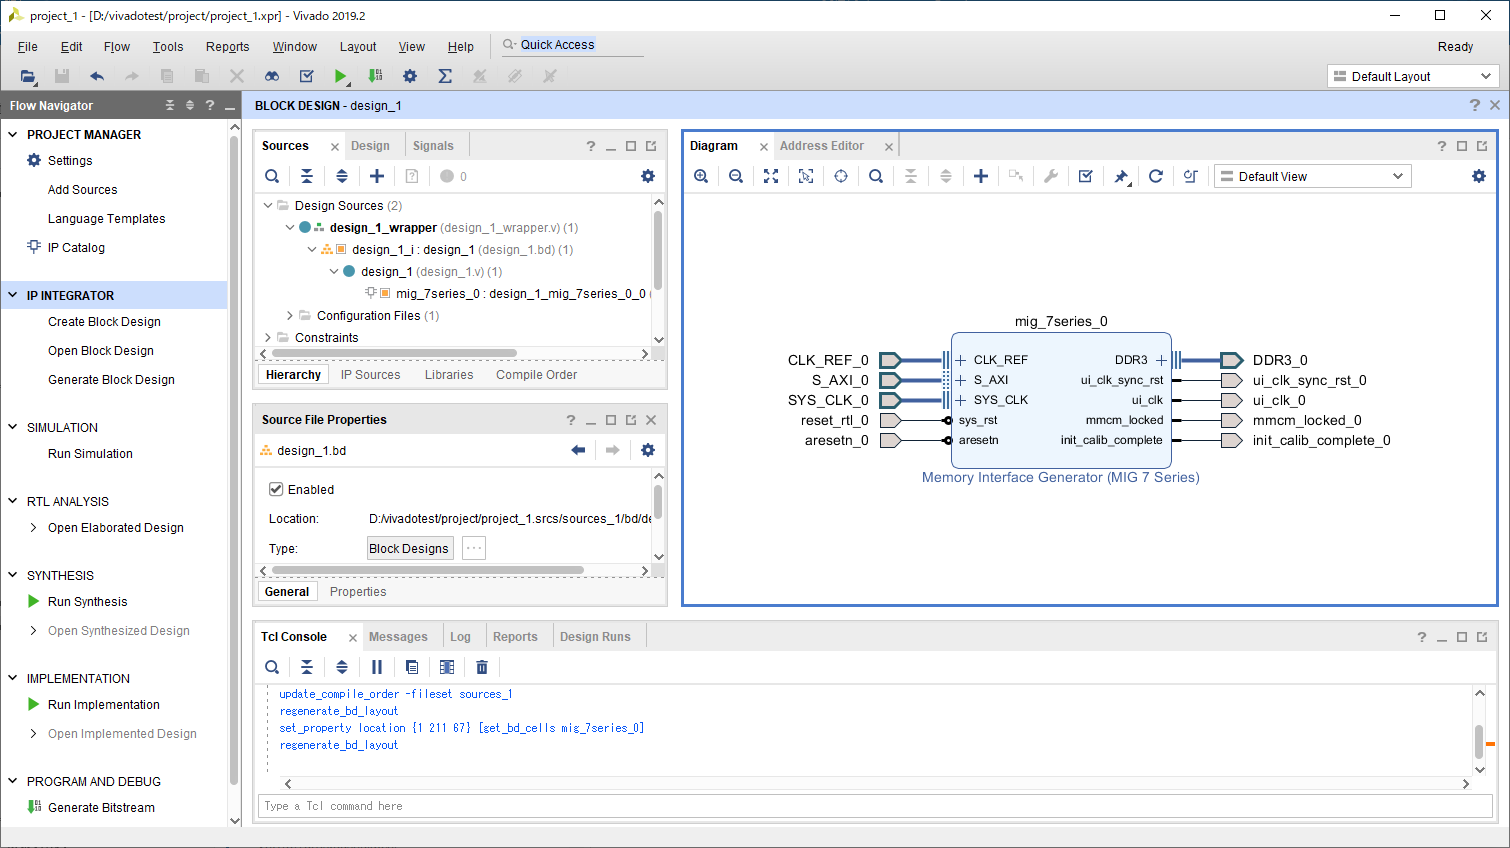
Task: Pause Tcl Console output
Action: (377, 667)
